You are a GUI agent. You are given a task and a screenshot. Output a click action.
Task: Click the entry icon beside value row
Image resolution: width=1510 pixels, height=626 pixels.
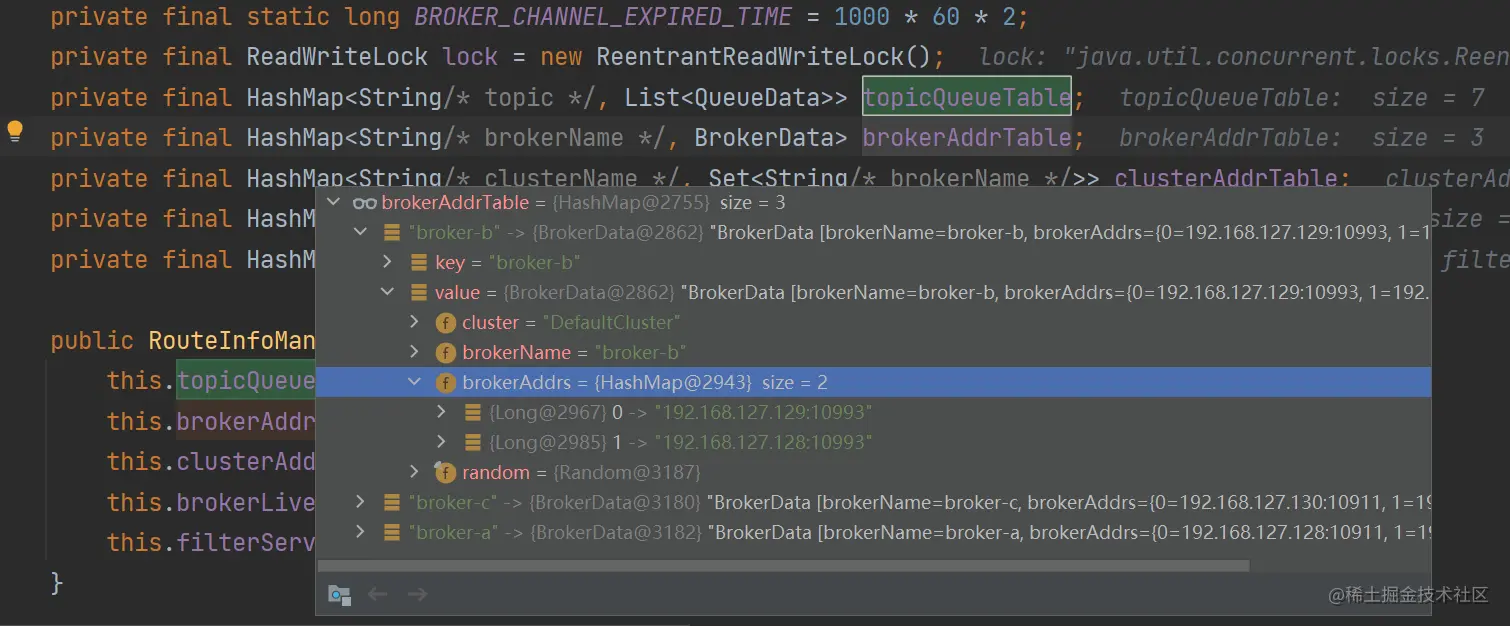pos(419,293)
